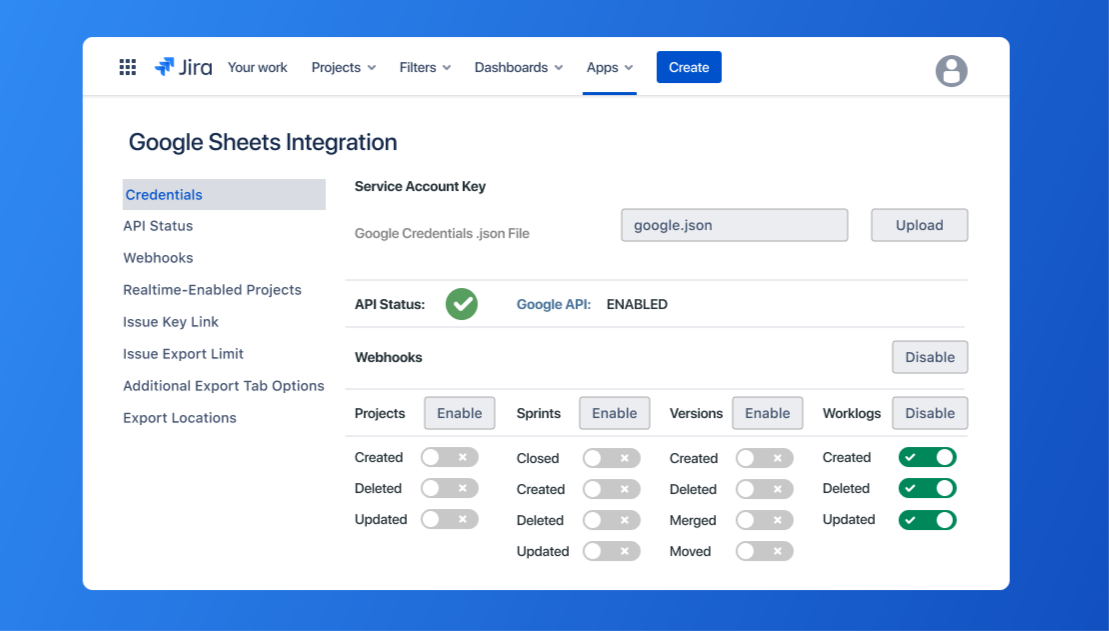Click the google.json file input field
1109x631 pixels.
click(x=734, y=225)
